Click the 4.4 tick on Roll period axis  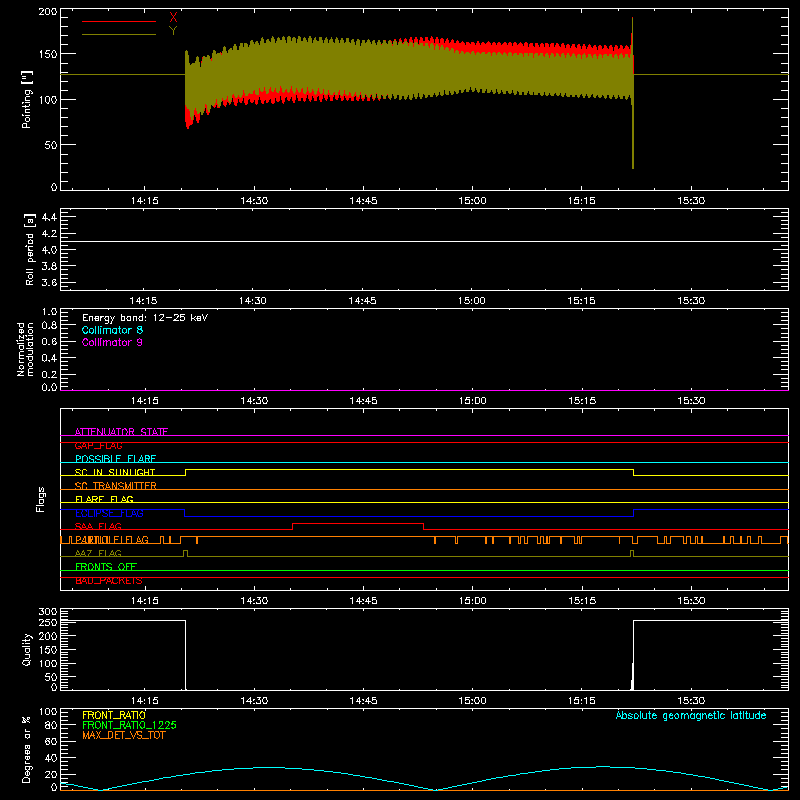49,217
